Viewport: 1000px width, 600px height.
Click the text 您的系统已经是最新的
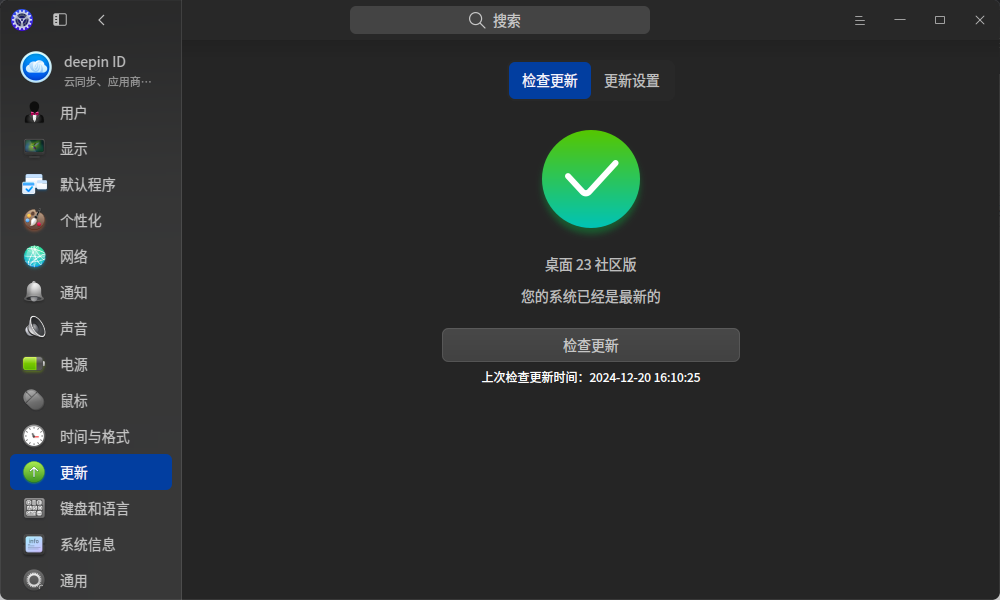tap(591, 296)
